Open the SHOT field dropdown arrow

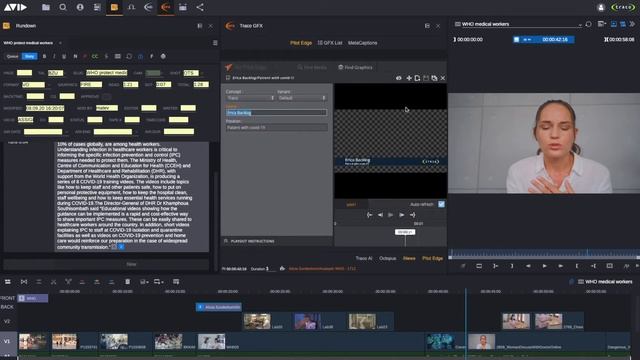(201, 73)
